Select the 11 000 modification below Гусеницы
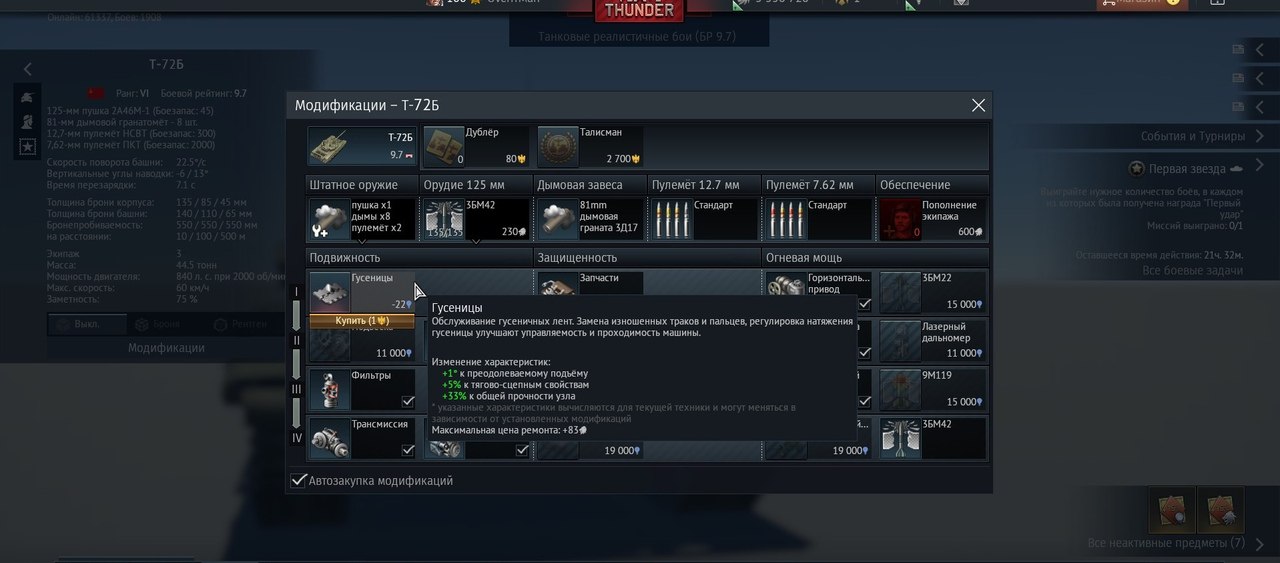The image size is (1280, 563). (x=362, y=345)
